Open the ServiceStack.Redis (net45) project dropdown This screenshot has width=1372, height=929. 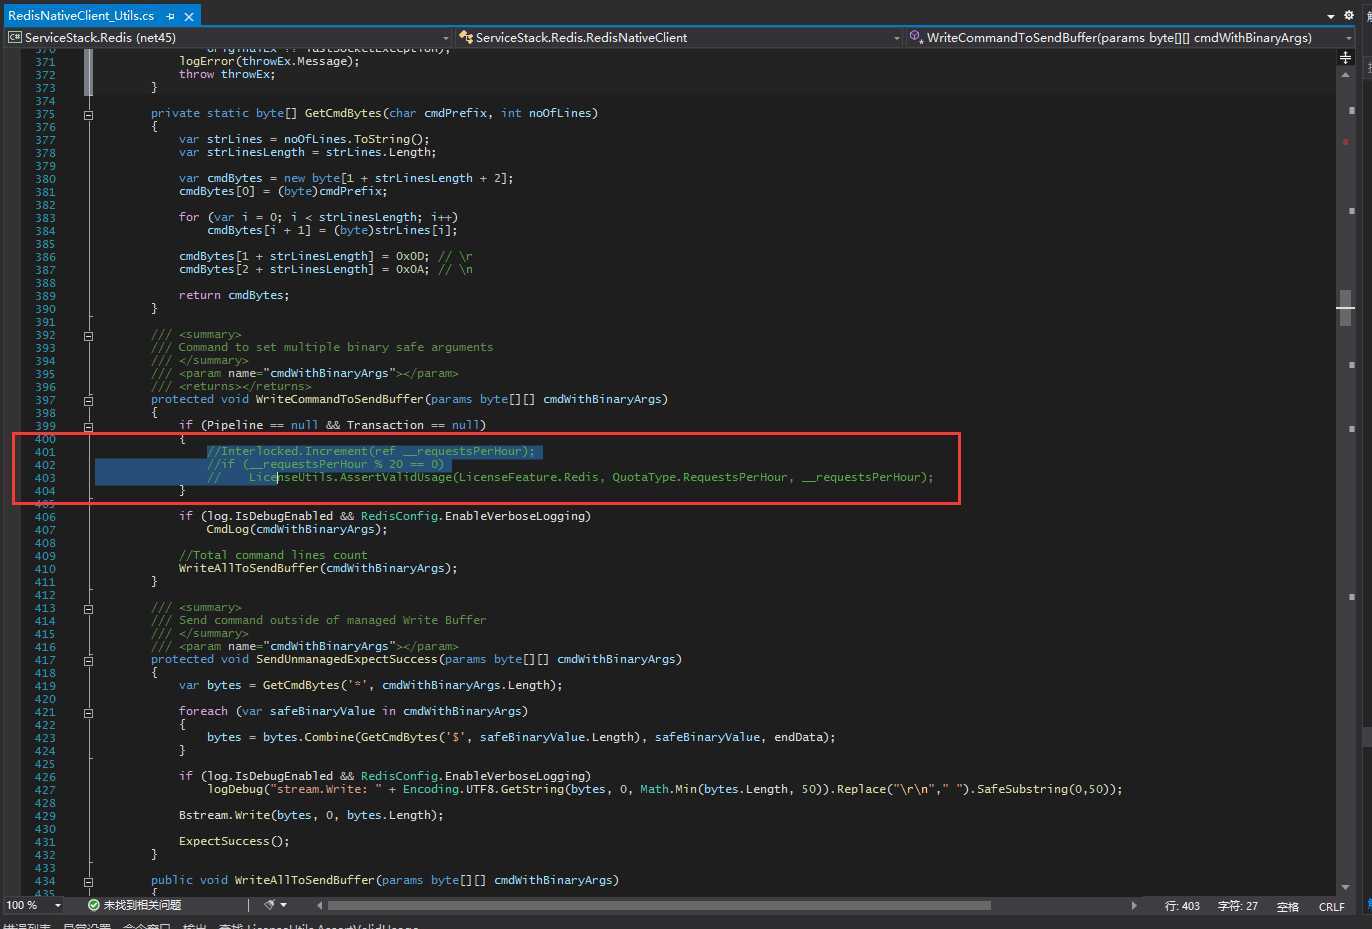tap(229, 37)
